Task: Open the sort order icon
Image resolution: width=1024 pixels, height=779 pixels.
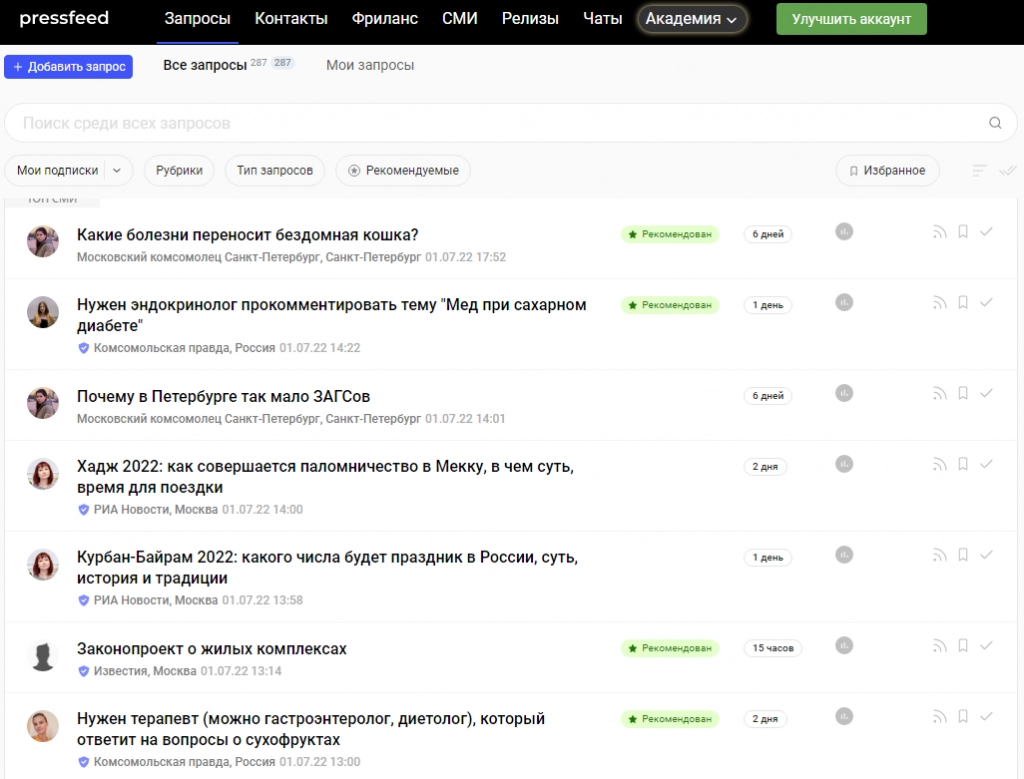Action: point(979,170)
